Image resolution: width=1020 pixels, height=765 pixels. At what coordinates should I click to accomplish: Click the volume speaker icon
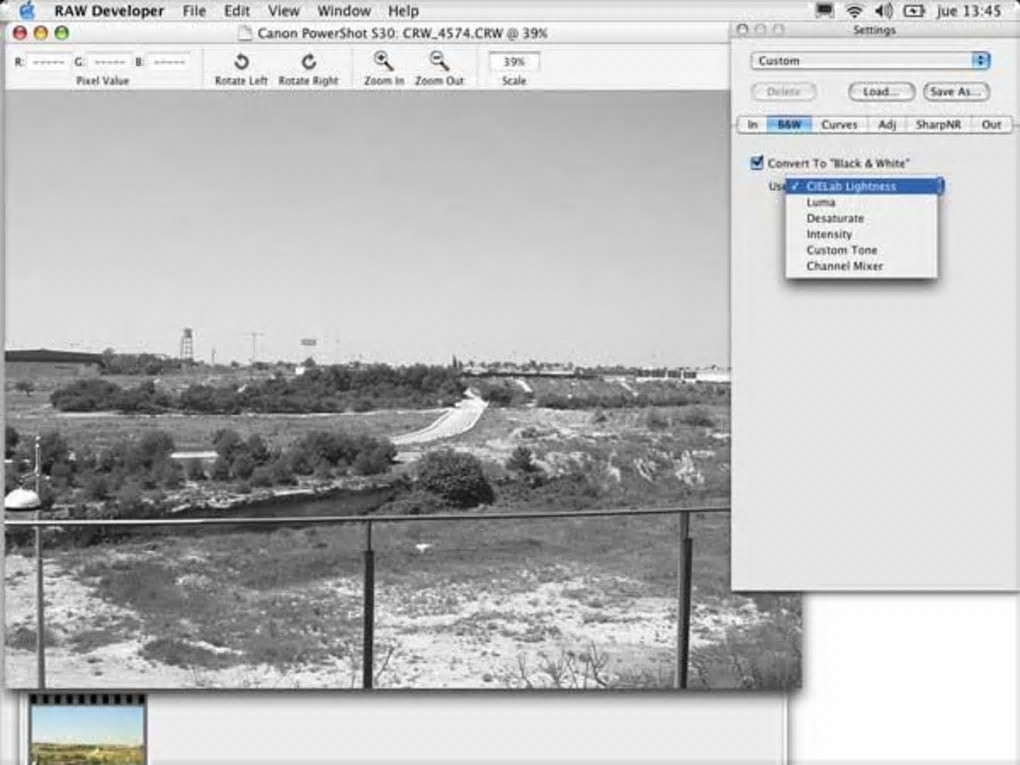click(883, 10)
